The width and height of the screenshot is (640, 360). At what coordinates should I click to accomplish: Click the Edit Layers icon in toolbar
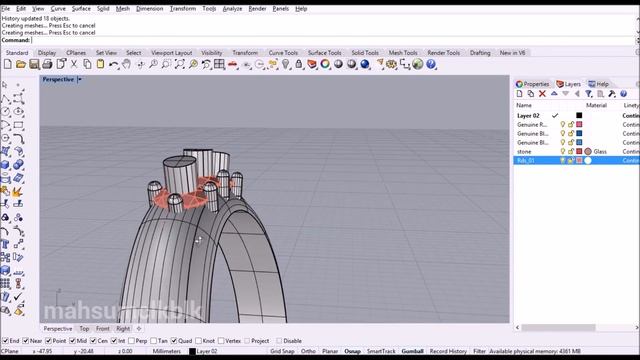coord(312,64)
